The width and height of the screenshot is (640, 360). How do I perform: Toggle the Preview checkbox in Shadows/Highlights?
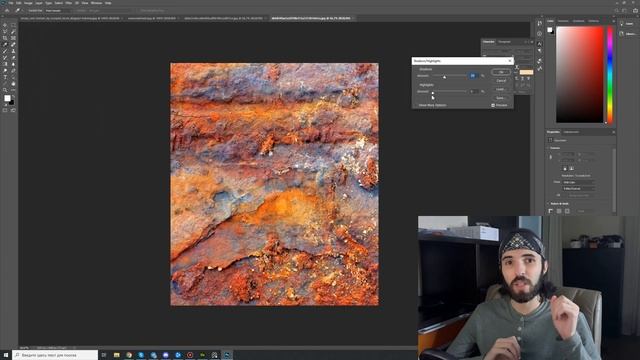(x=493, y=105)
